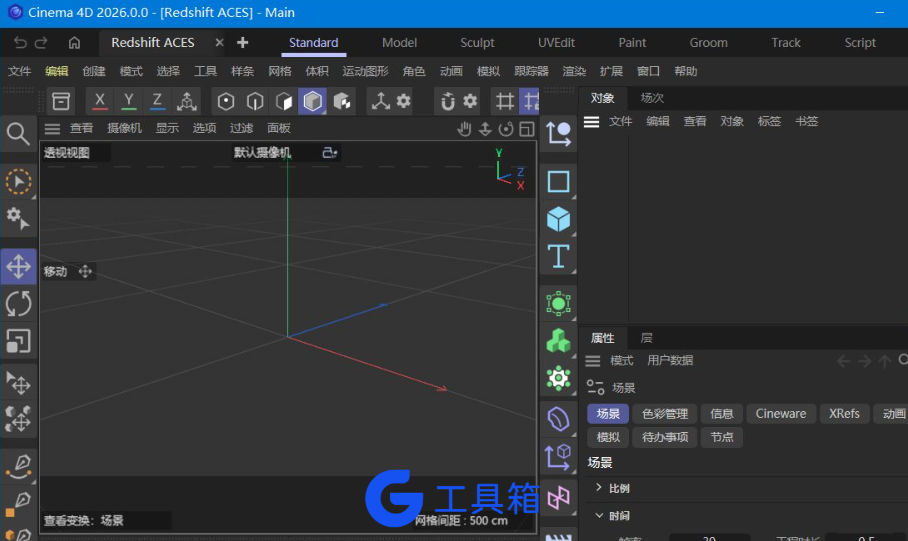This screenshot has width=908, height=541.
Task: Select Edges mode icon
Action: 255,101
